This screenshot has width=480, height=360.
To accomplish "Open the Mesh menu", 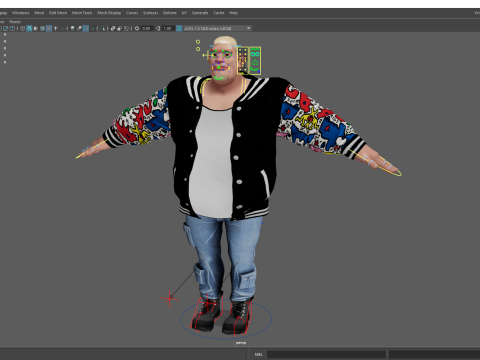I will (x=39, y=13).
